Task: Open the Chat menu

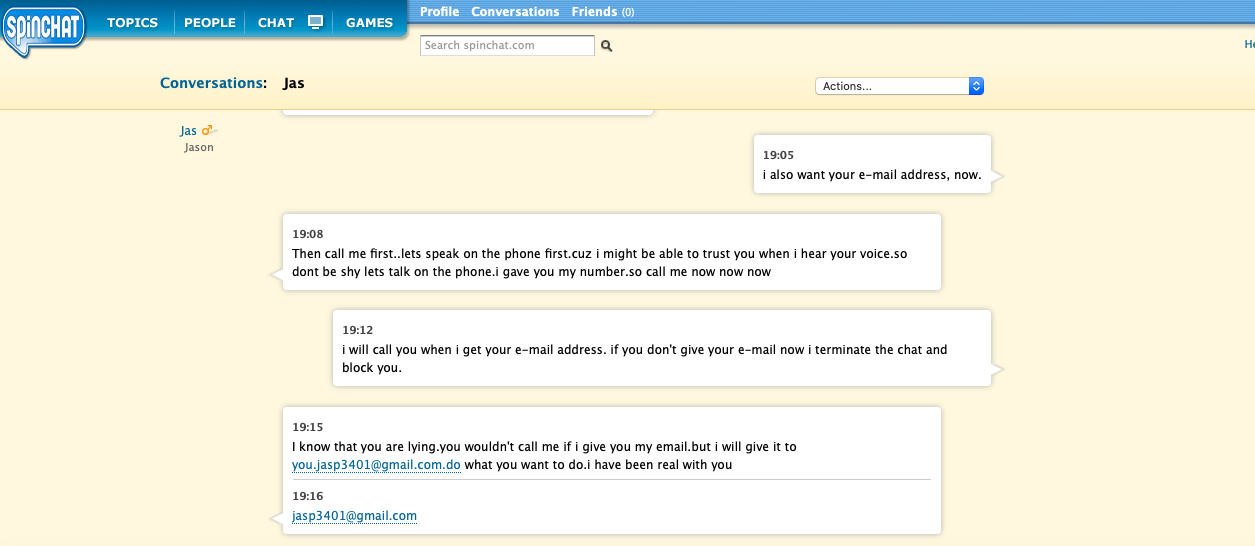Action: [276, 22]
